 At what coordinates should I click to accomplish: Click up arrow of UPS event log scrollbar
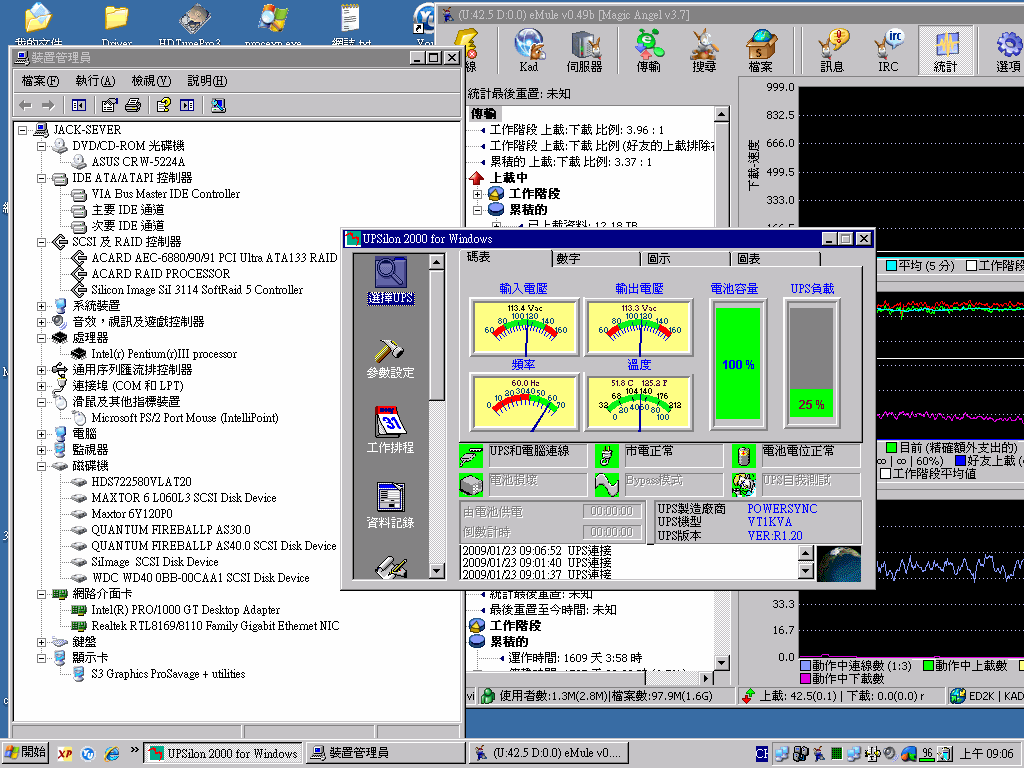click(x=805, y=554)
